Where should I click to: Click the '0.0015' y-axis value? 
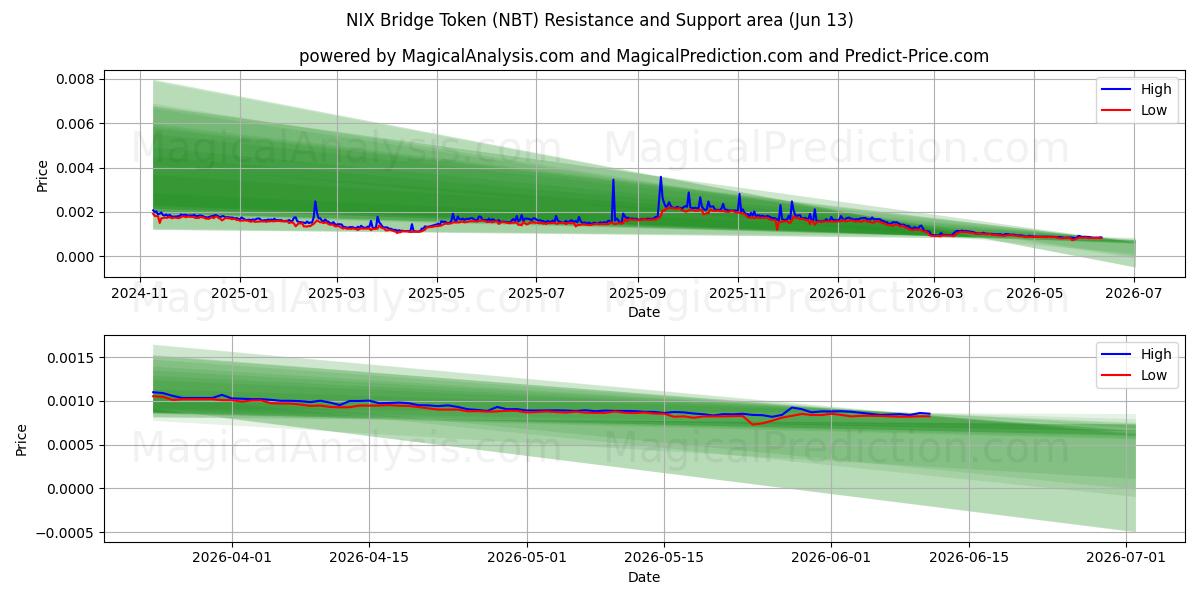click(x=72, y=357)
